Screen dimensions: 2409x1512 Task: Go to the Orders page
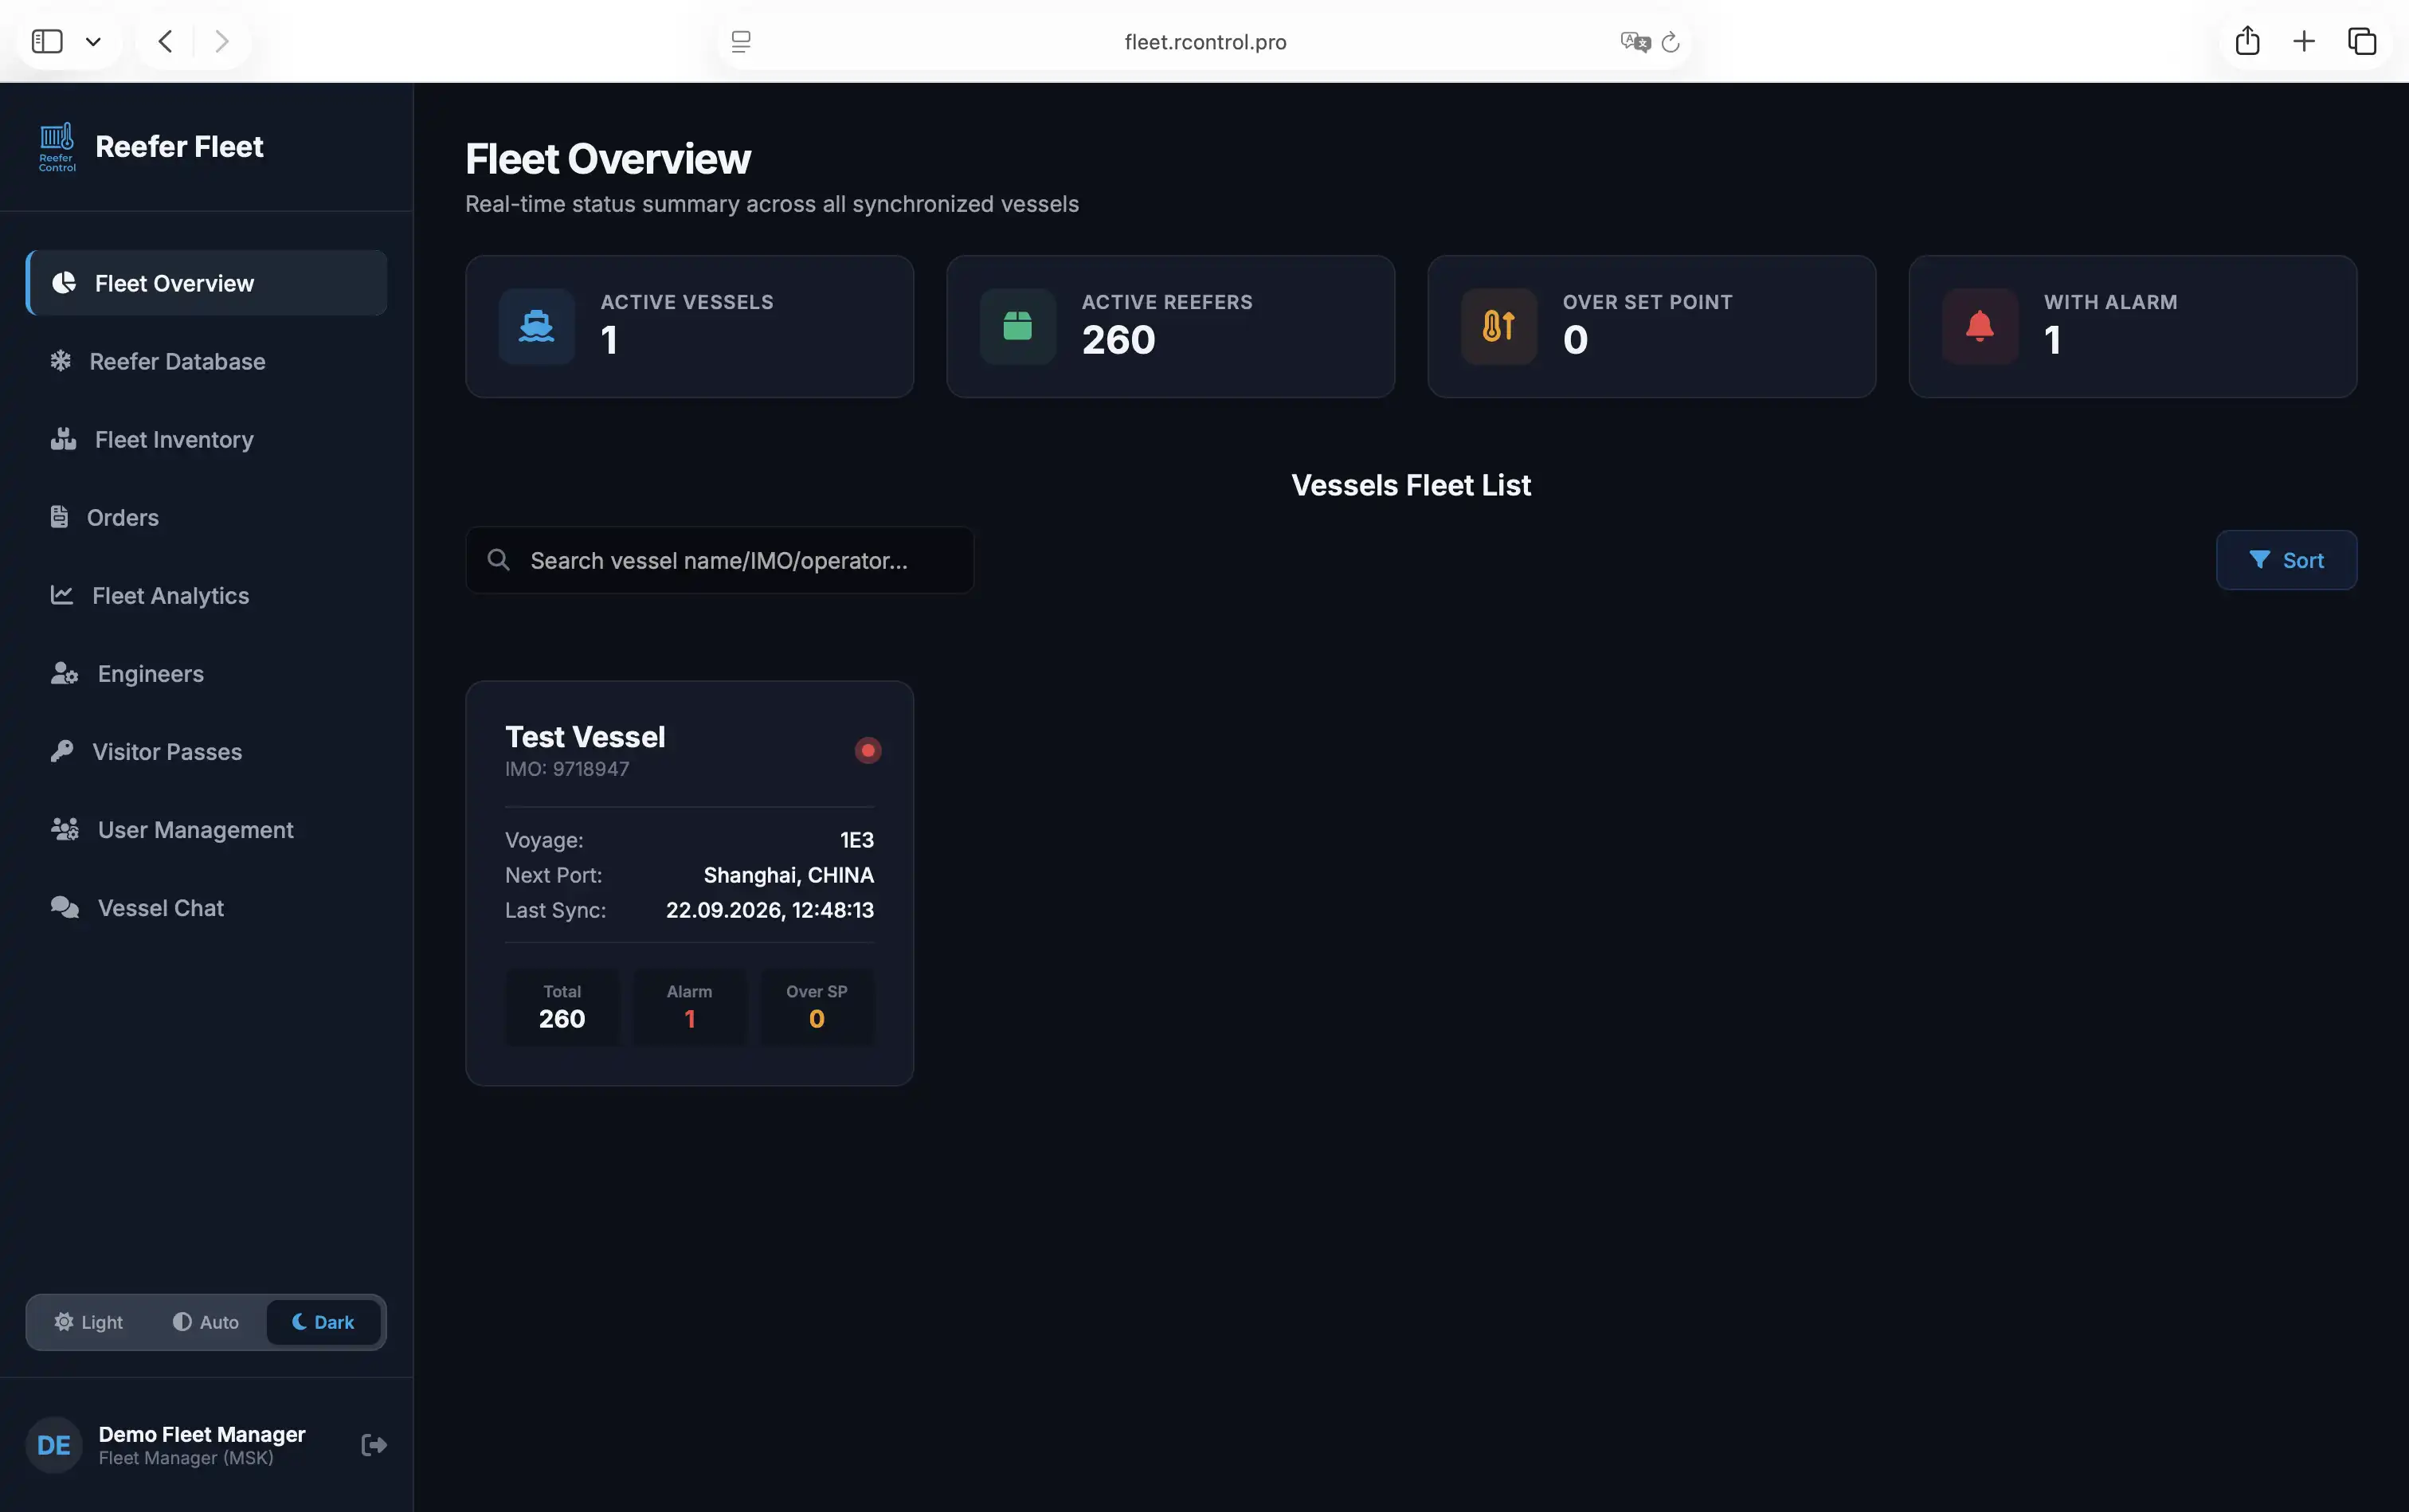[206, 517]
